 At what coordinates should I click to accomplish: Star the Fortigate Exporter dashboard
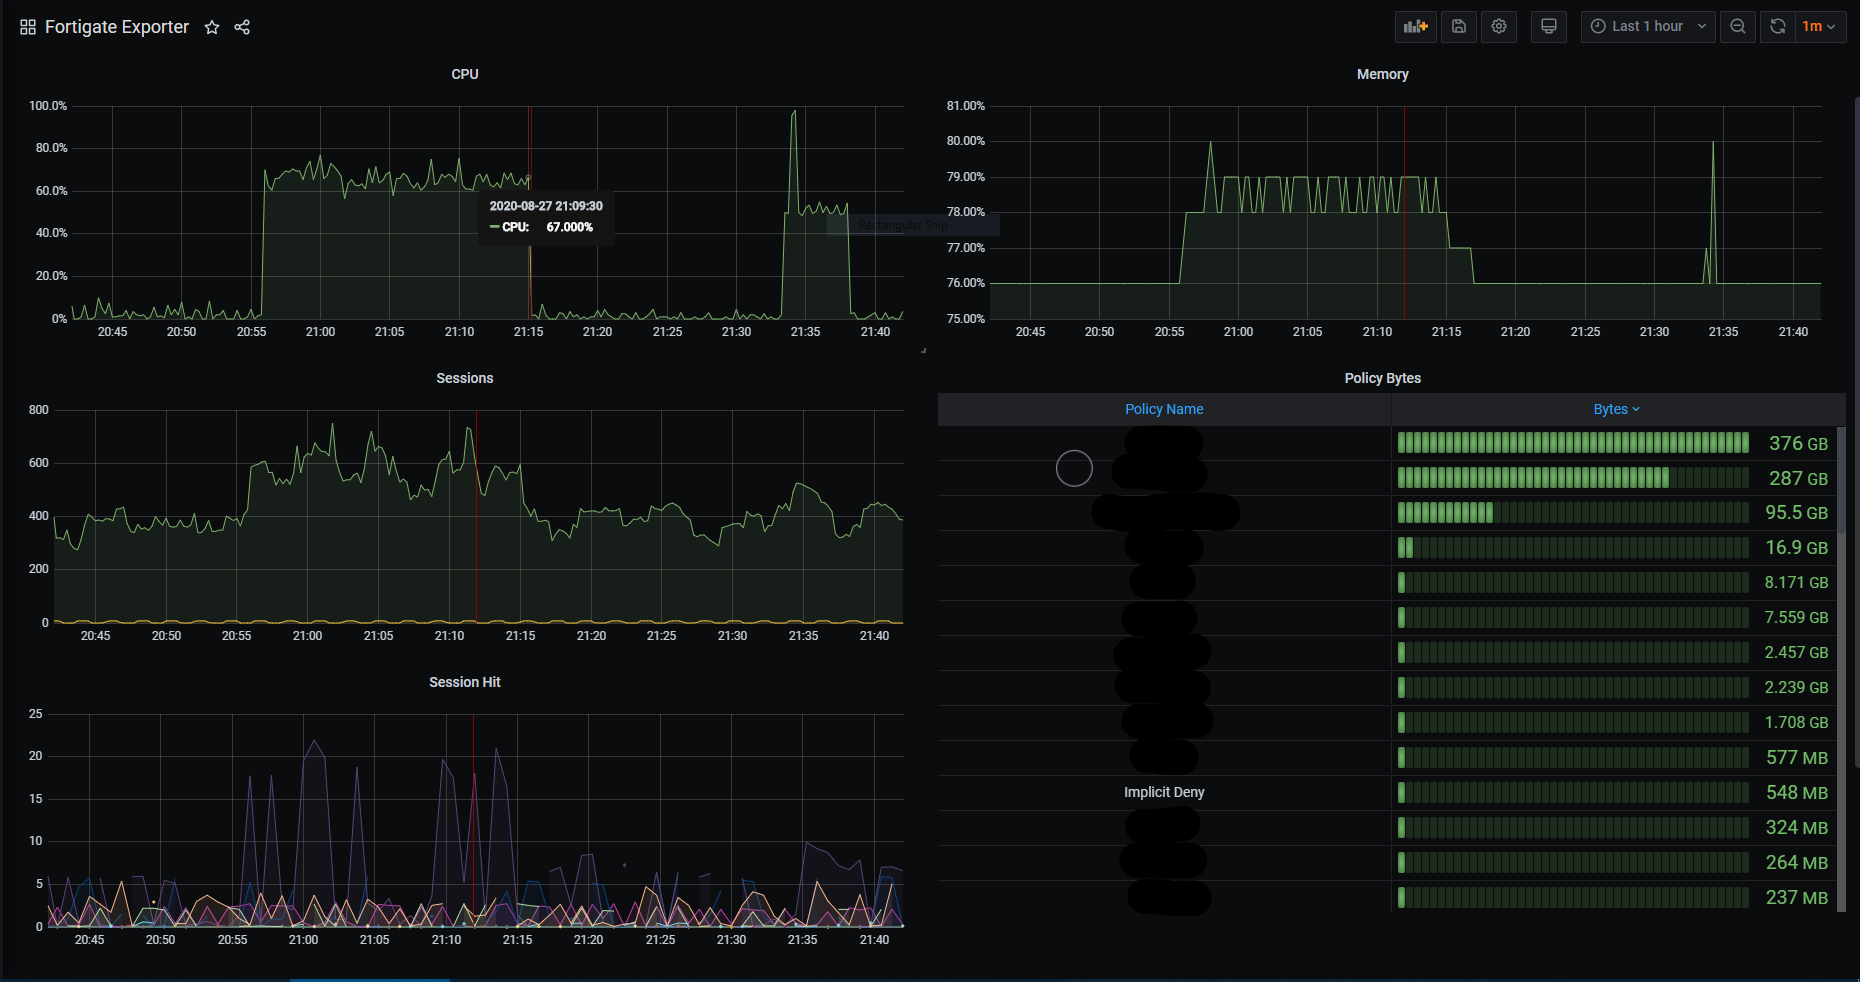pyautogui.click(x=212, y=27)
